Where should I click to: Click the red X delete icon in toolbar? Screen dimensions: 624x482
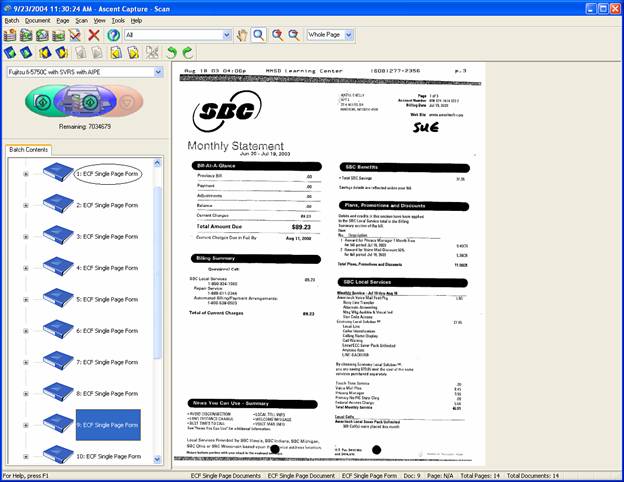click(93, 35)
